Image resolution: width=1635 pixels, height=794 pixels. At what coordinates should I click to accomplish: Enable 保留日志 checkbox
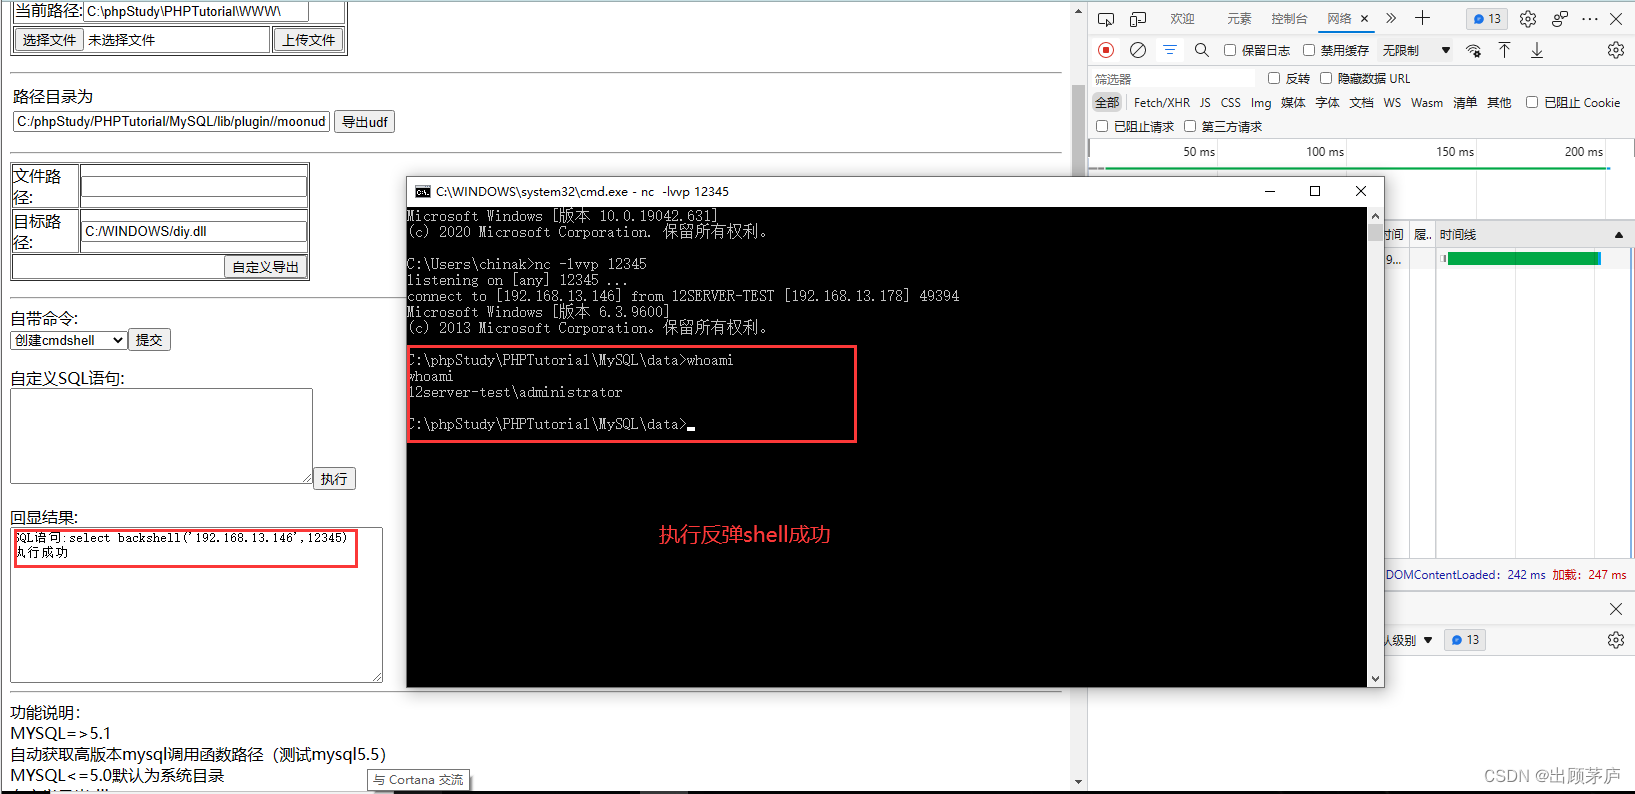[x=1230, y=50]
